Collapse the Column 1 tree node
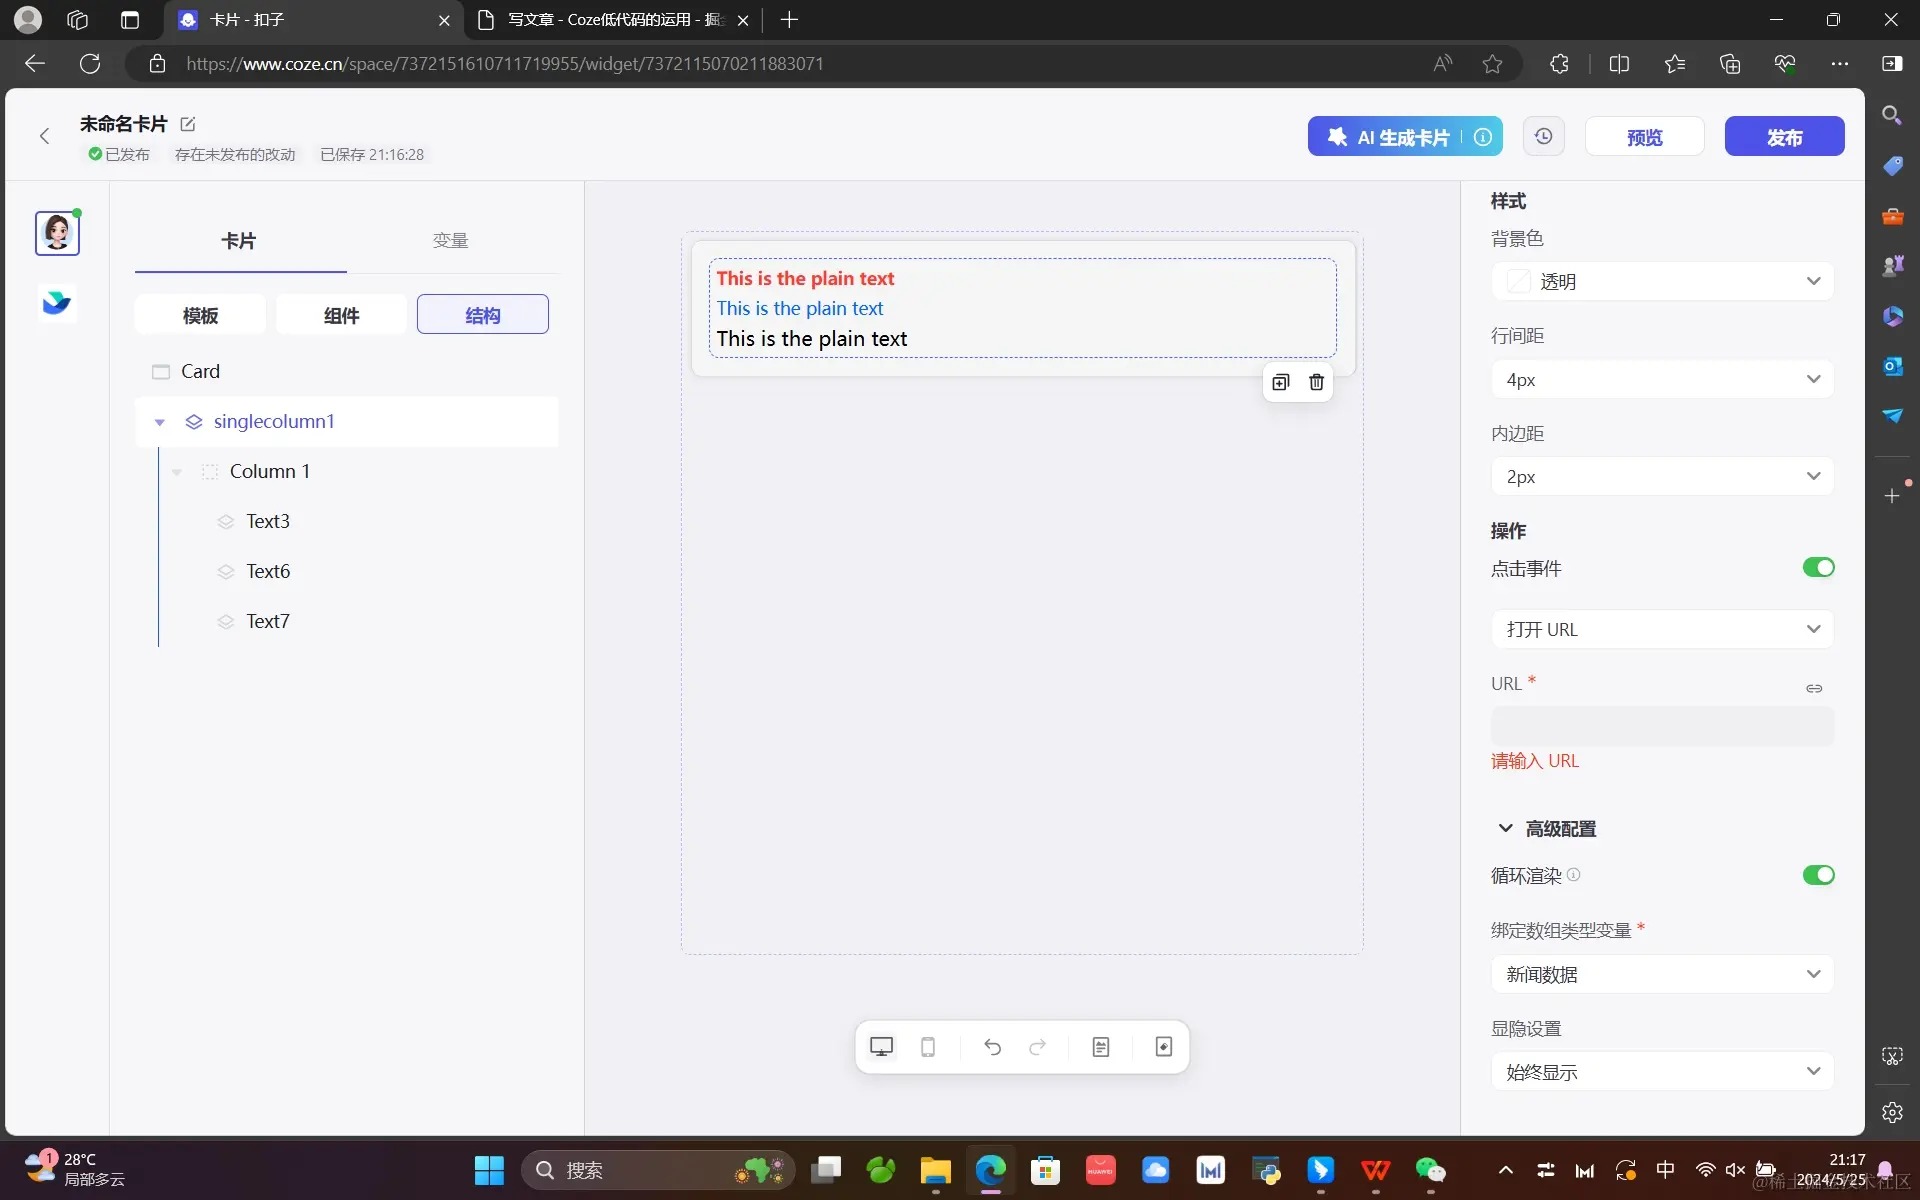1920x1200 pixels. (176, 472)
